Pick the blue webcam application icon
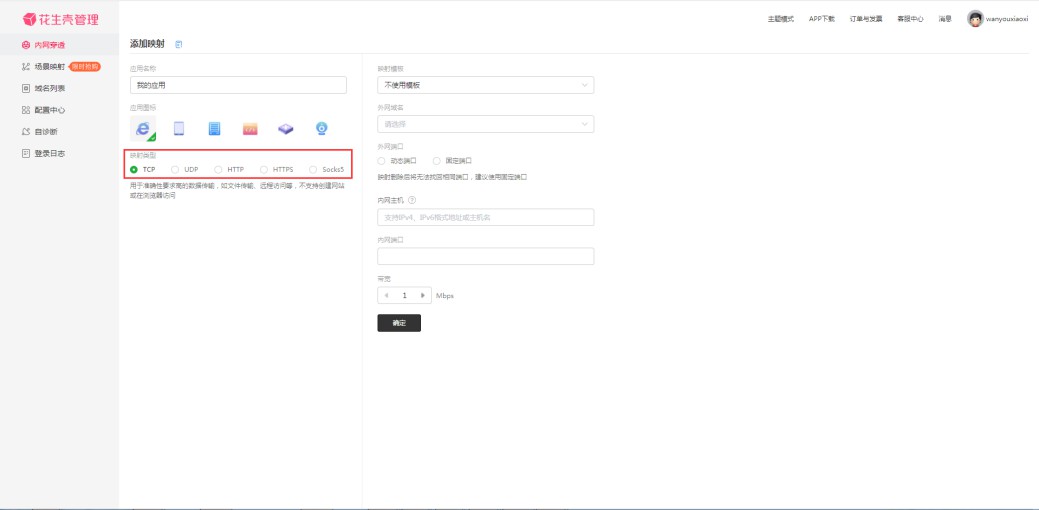This screenshot has width=1039, height=510. point(322,128)
